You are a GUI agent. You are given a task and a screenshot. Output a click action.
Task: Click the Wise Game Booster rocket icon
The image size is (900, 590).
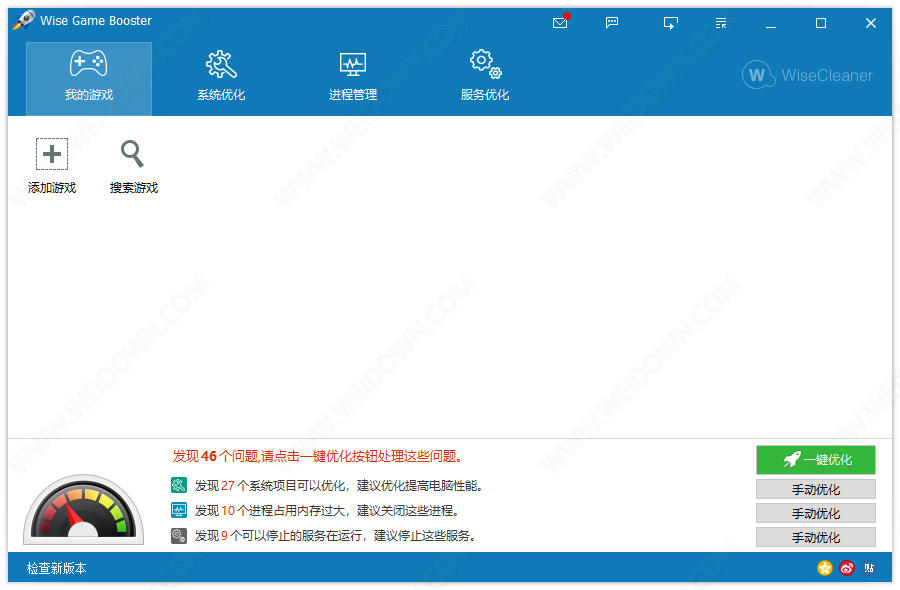click(24, 20)
